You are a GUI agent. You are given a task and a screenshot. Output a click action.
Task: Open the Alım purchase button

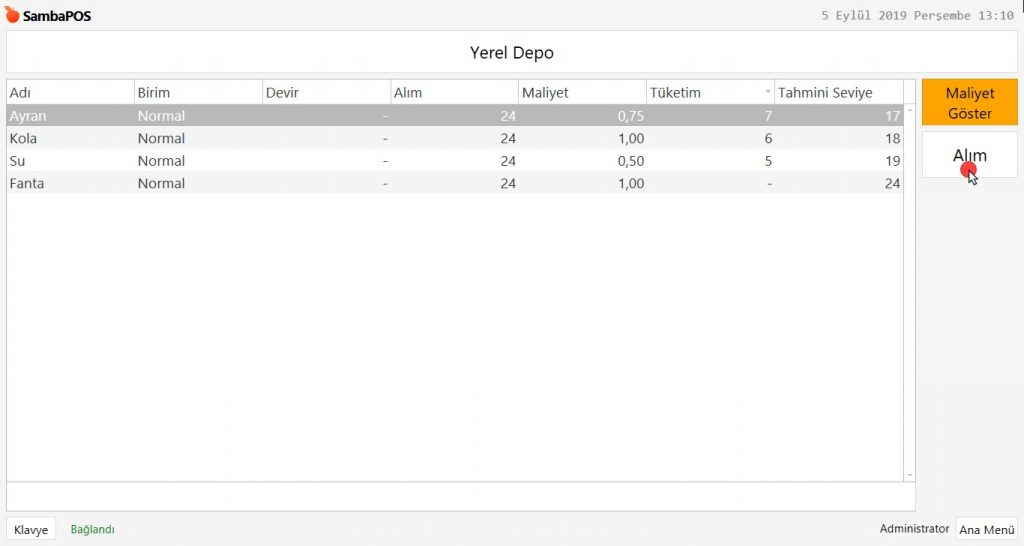point(969,155)
